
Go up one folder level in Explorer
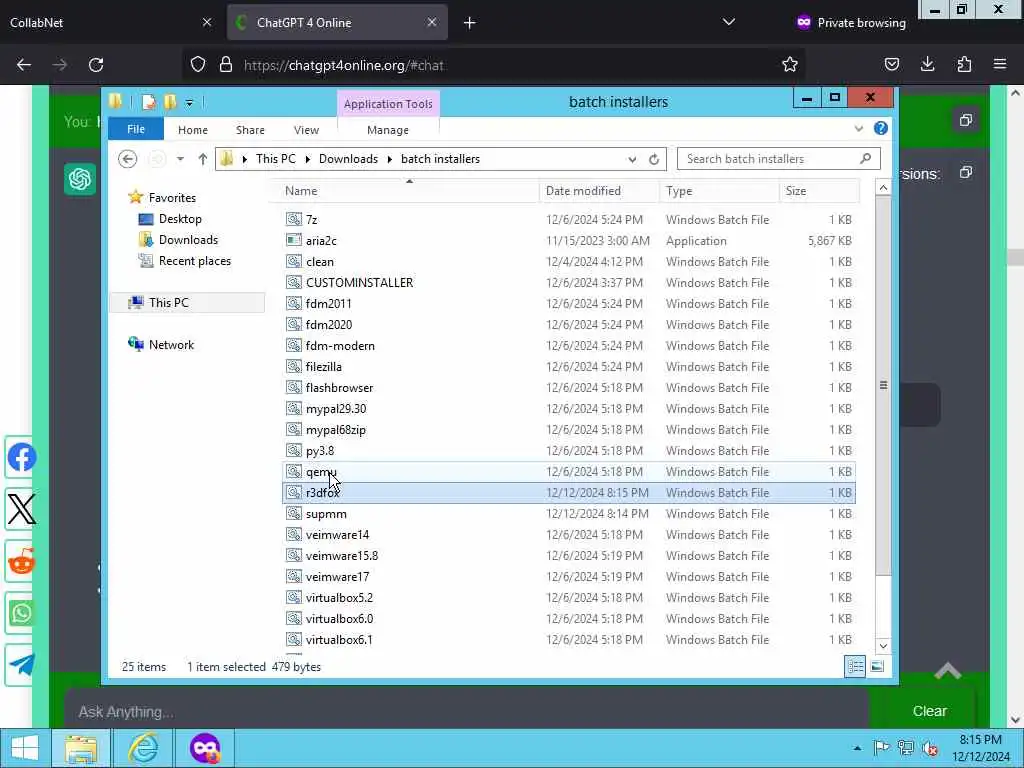coord(202,159)
